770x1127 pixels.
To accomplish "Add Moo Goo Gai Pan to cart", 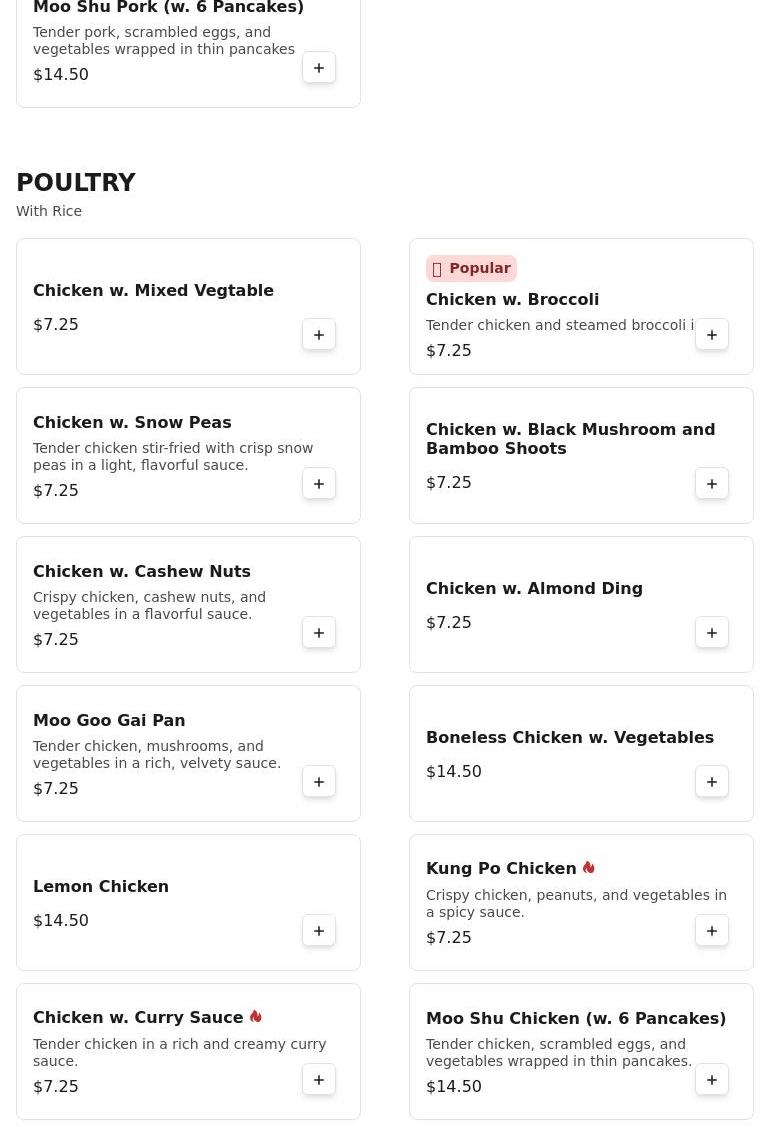I will tap(319, 782).
